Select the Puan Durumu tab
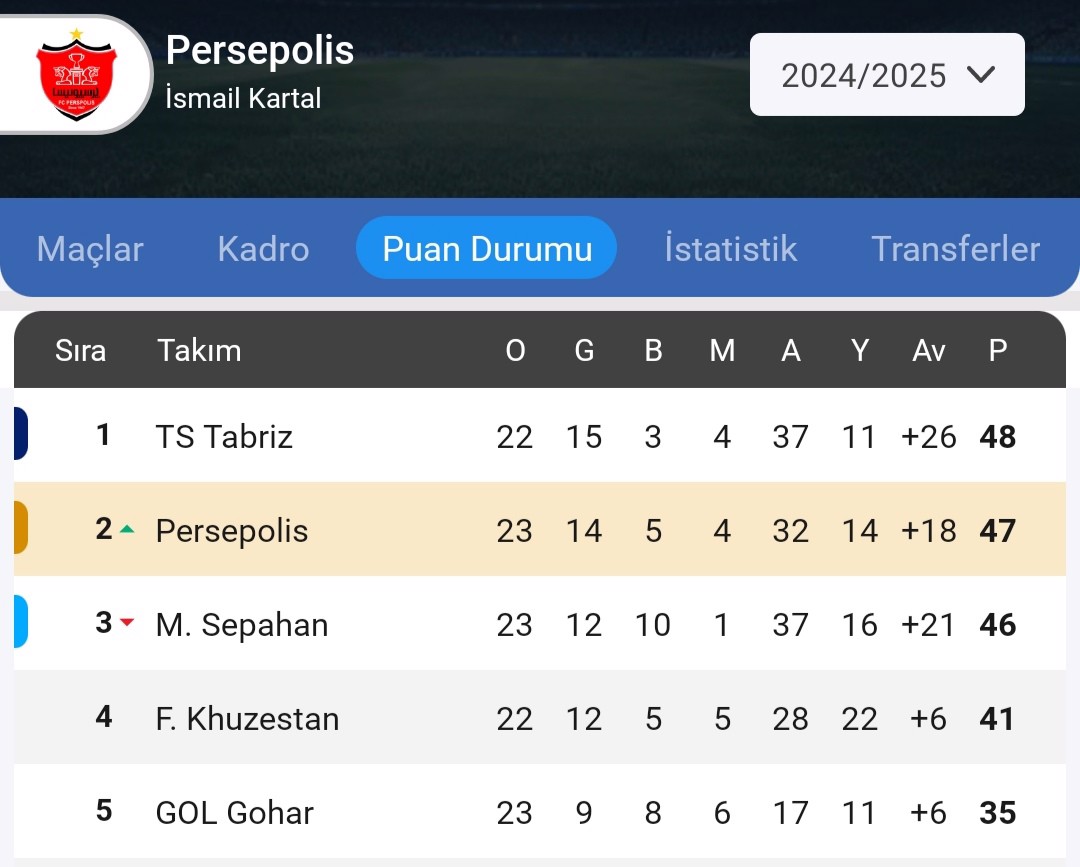 point(486,248)
